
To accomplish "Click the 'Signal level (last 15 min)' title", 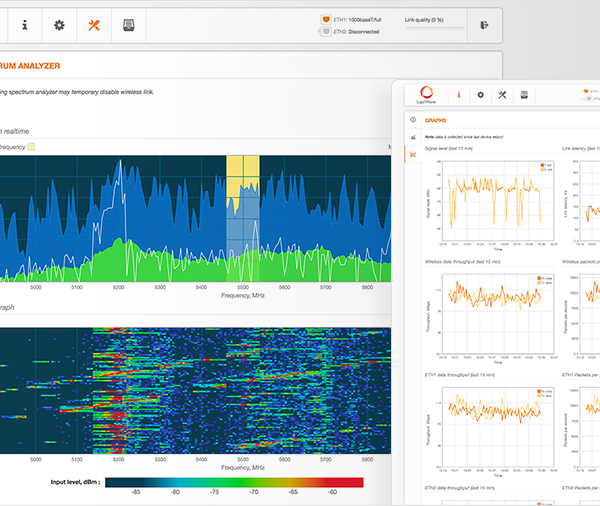I will [448, 149].
